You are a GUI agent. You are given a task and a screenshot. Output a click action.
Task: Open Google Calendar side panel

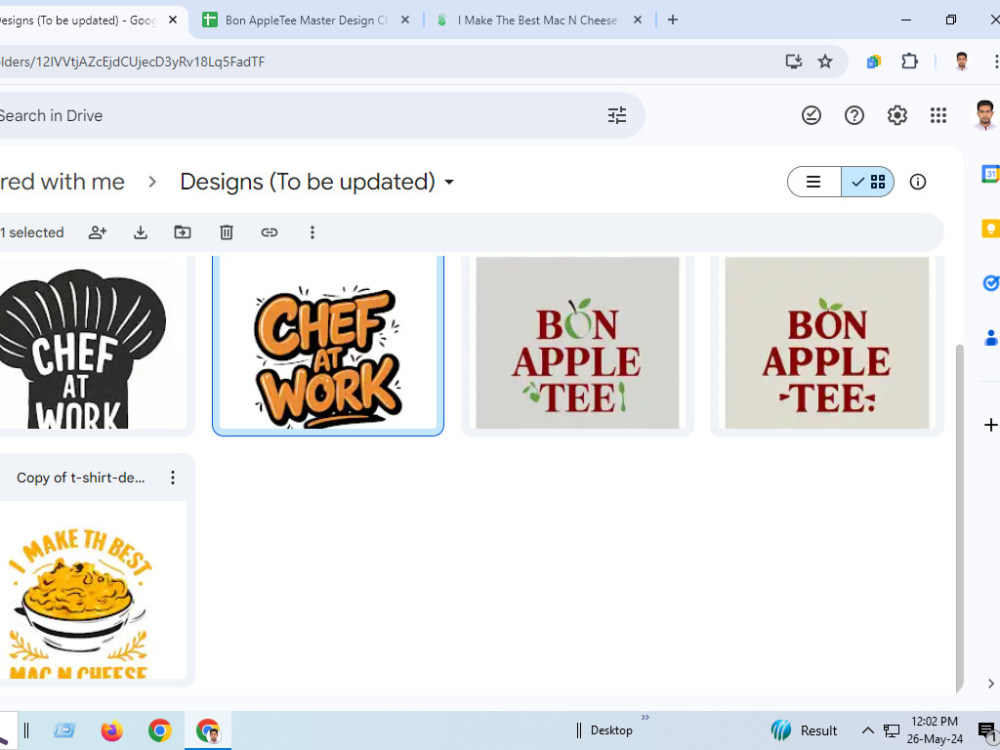pyautogui.click(x=990, y=173)
